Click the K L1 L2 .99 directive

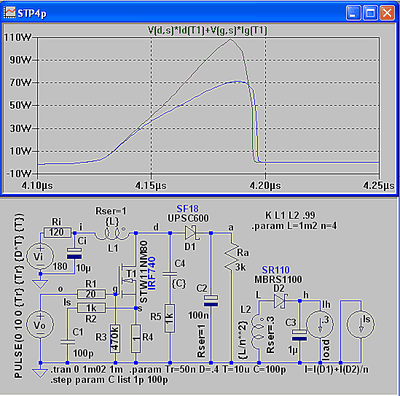tap(290, 215)
